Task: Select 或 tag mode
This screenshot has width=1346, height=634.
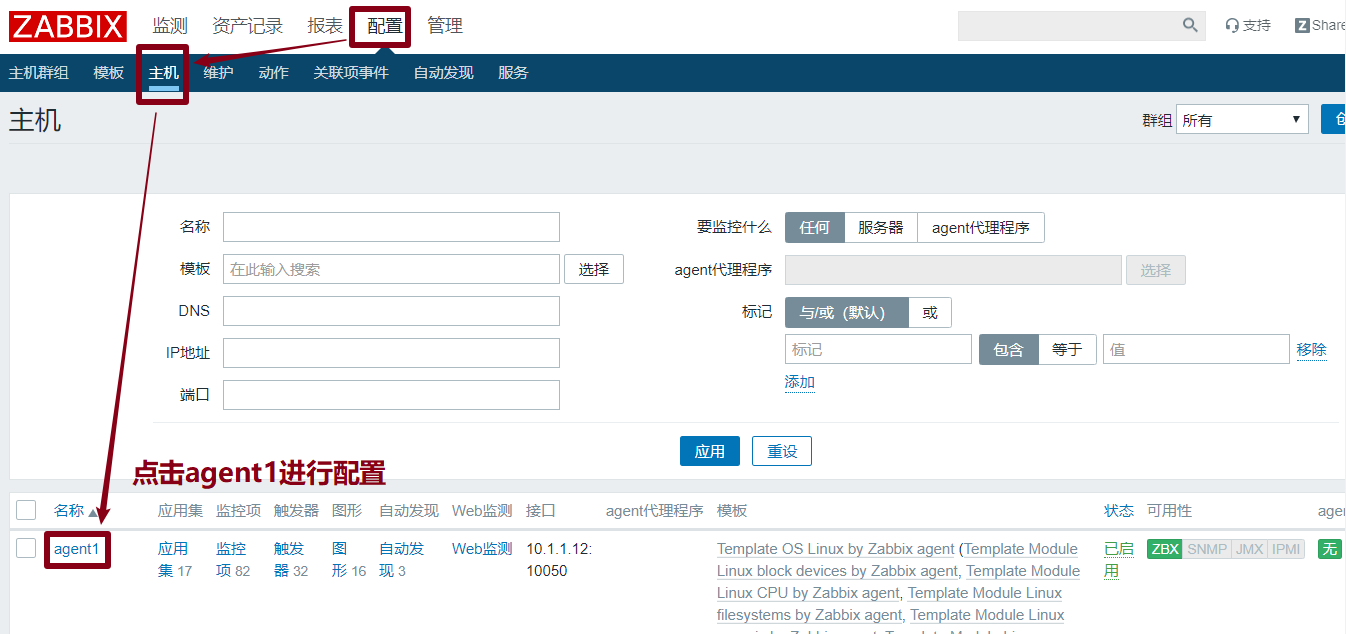Action: tap(930, 313)
